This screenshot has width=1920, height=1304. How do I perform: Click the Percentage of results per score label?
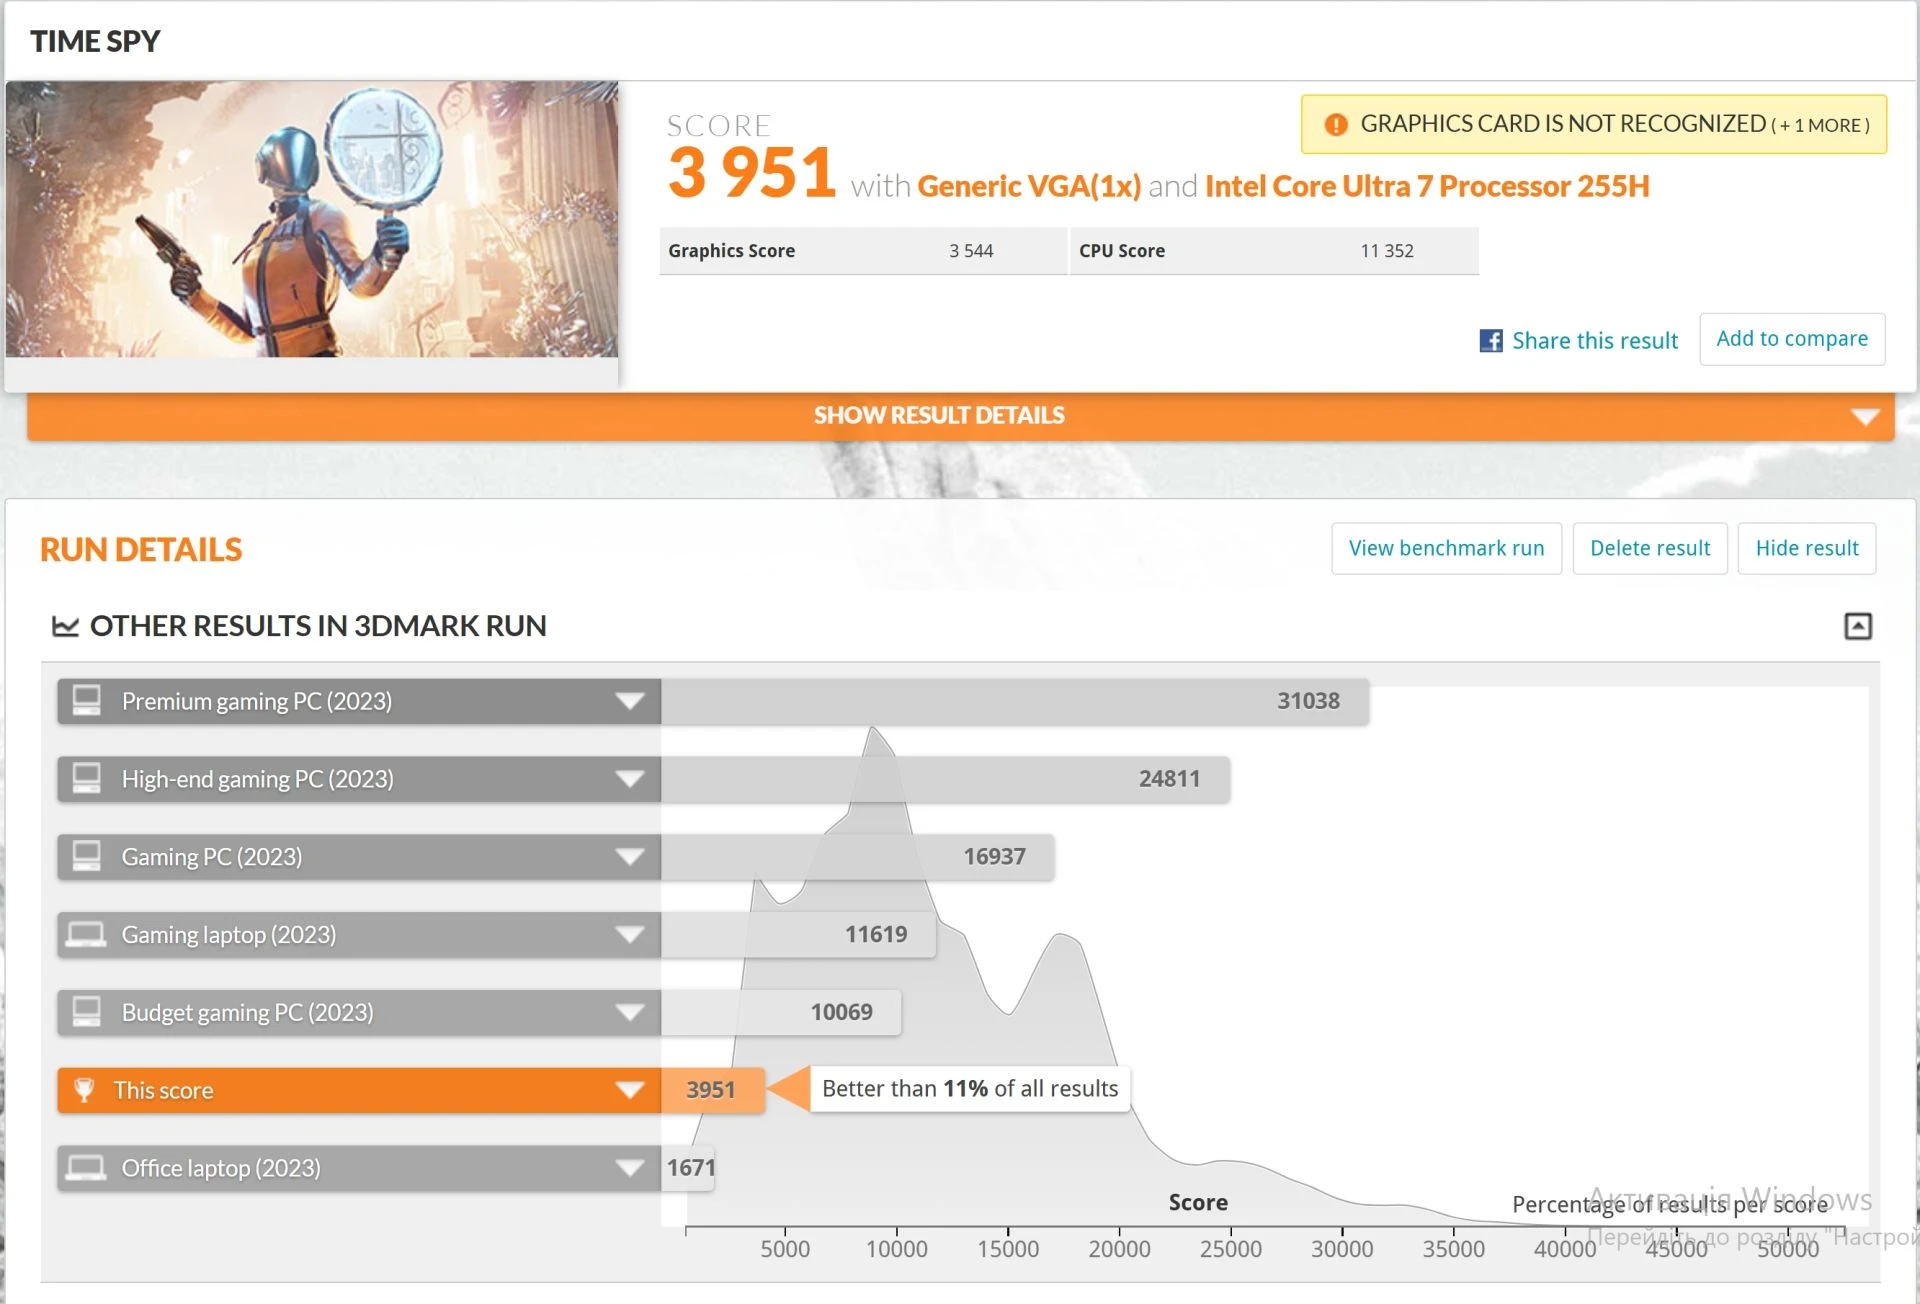pos(1670,1205)
